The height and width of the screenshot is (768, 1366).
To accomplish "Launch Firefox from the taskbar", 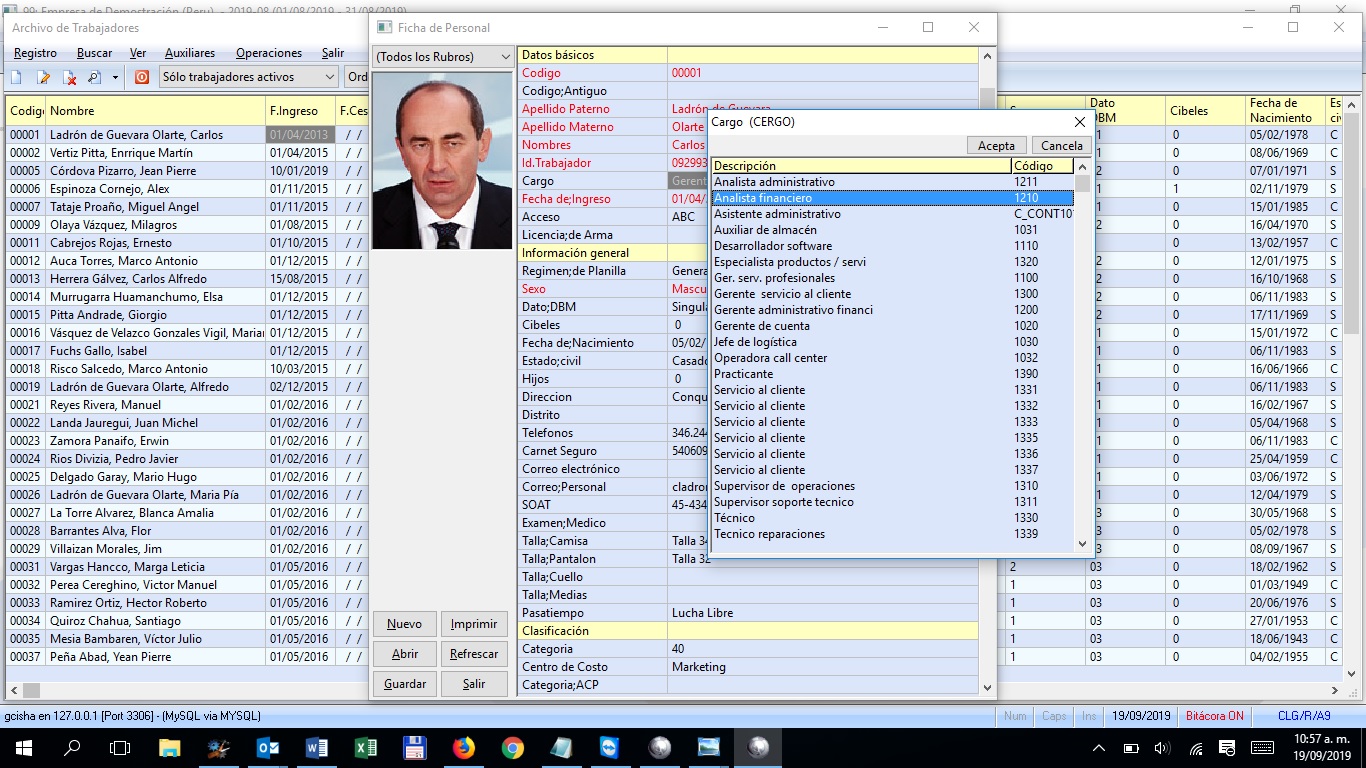I will click(463, 747).
